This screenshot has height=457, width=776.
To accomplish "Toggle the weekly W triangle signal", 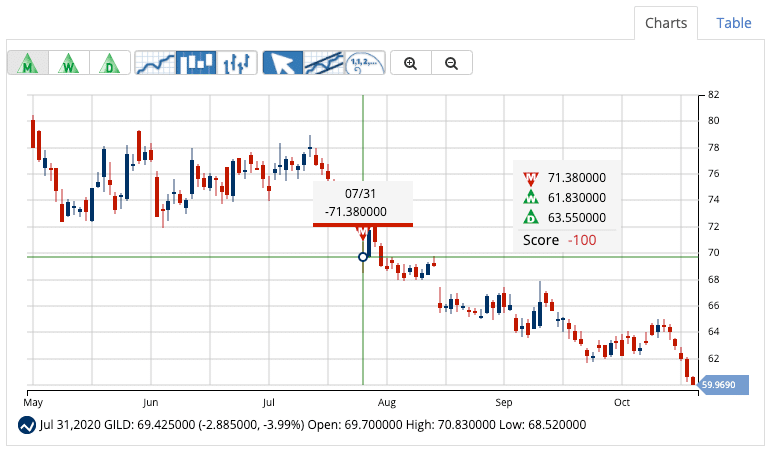I will [x=69, y=63].
